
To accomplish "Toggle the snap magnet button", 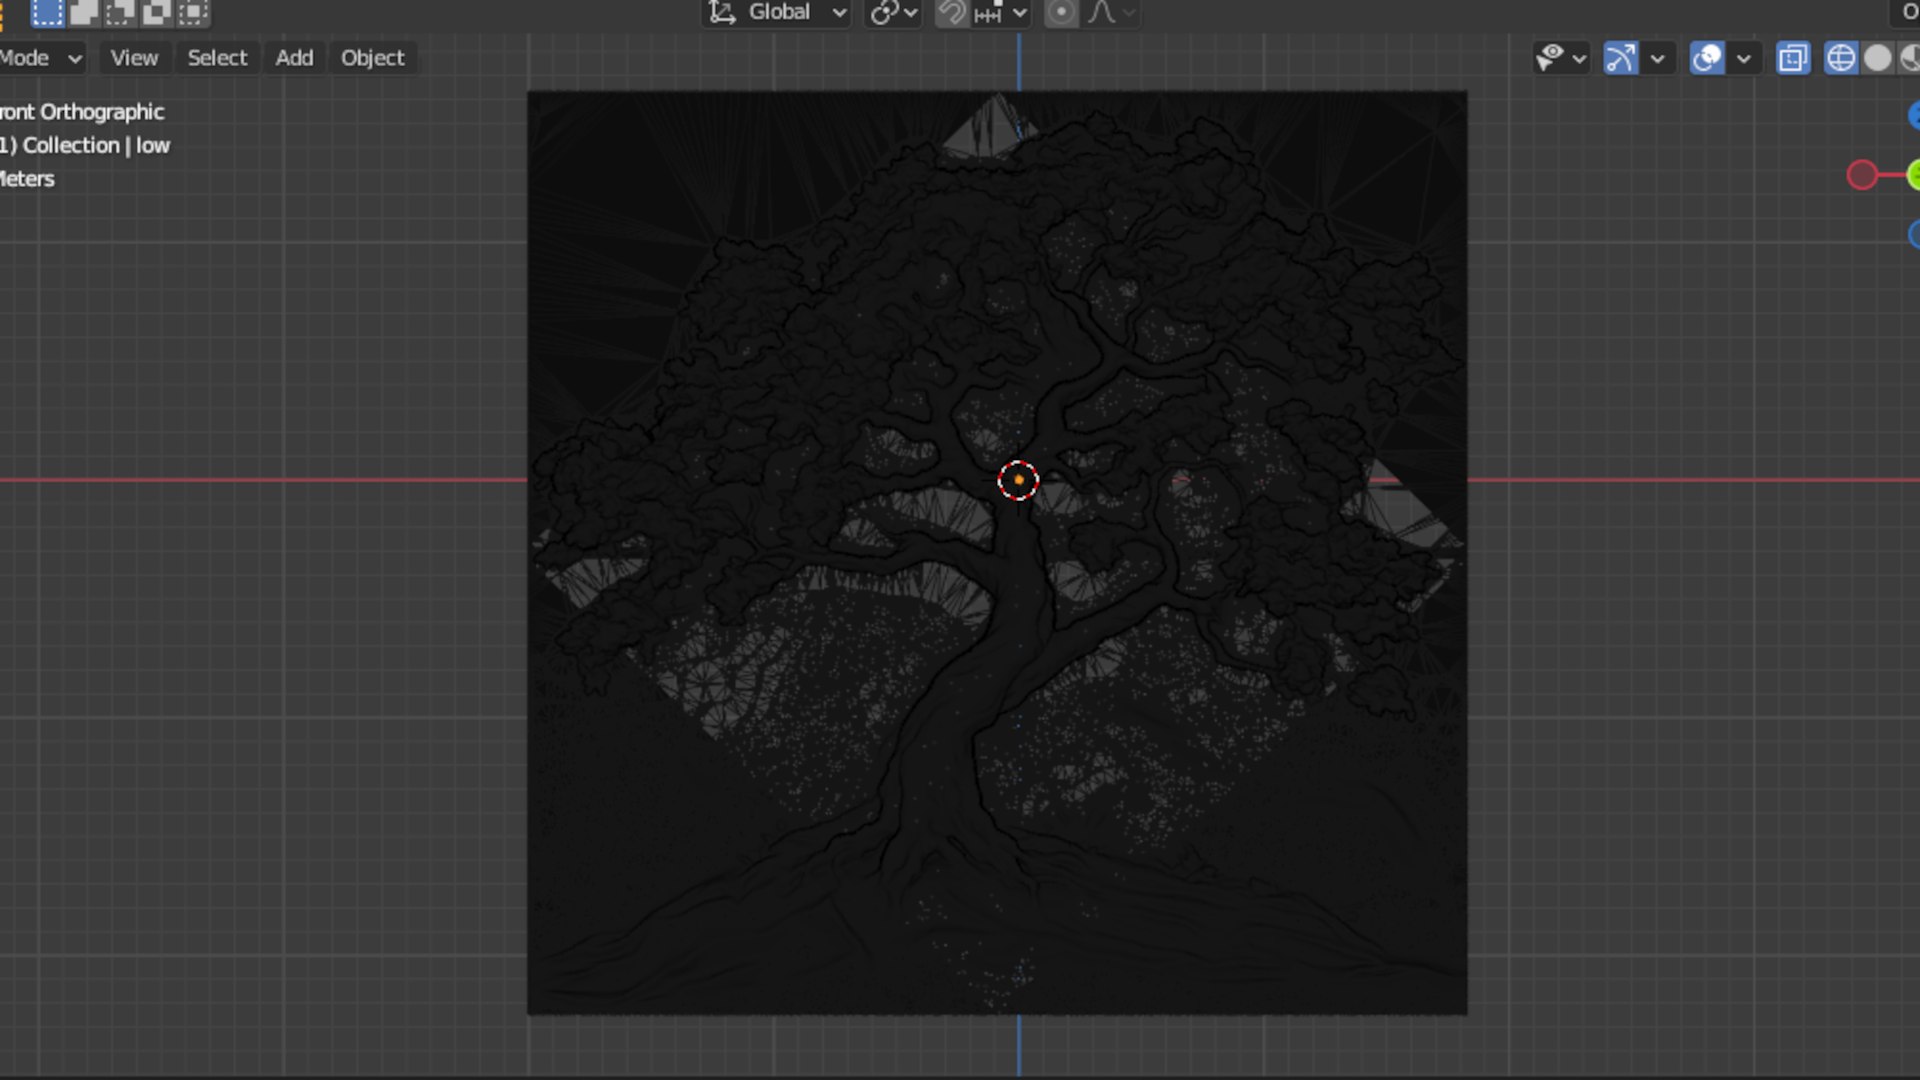I will (952, 12).
